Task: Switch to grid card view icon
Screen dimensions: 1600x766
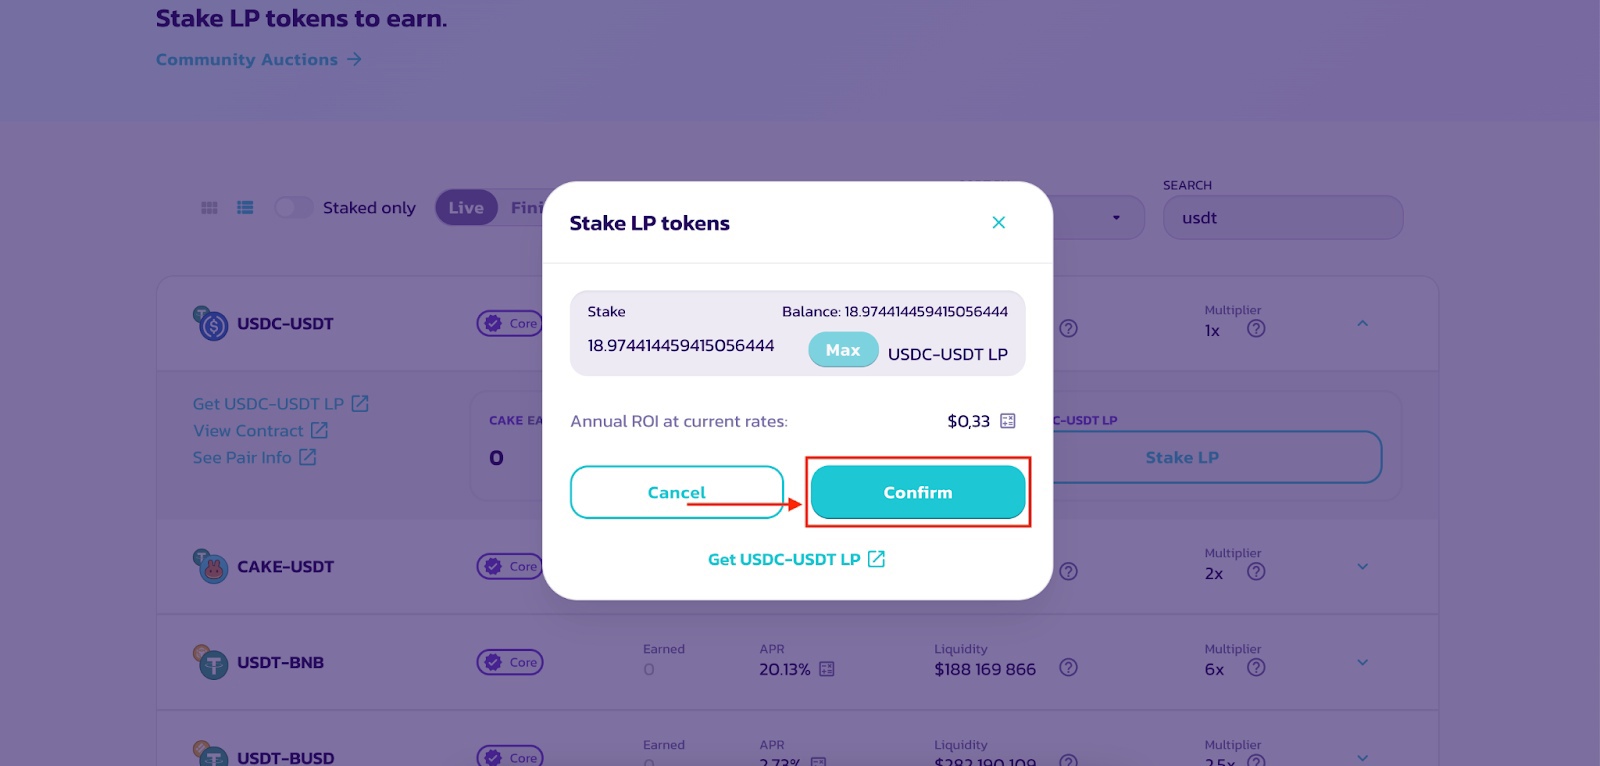Action: 209,208
